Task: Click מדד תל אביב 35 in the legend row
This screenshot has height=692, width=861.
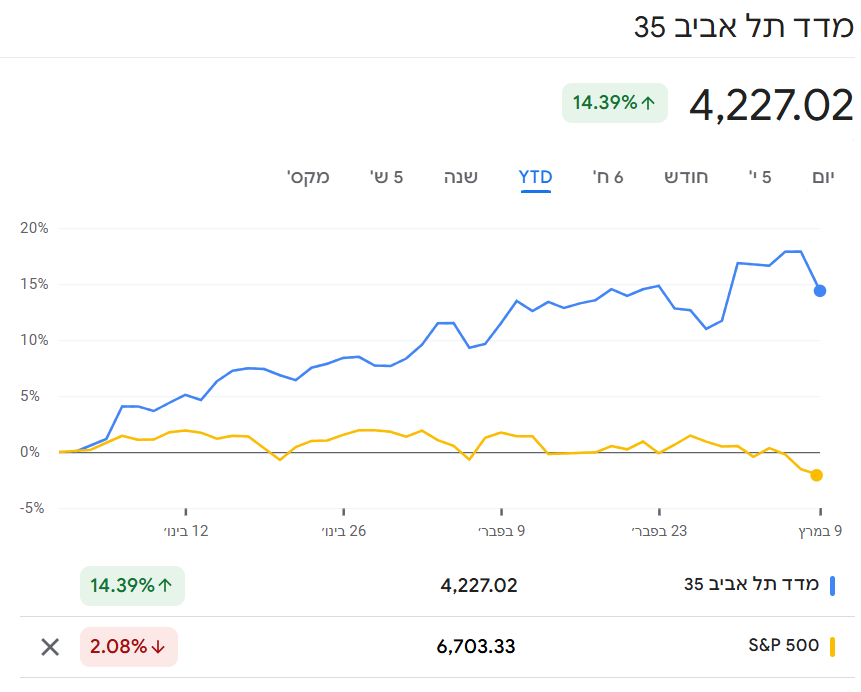Action: (x=751, y=585)
